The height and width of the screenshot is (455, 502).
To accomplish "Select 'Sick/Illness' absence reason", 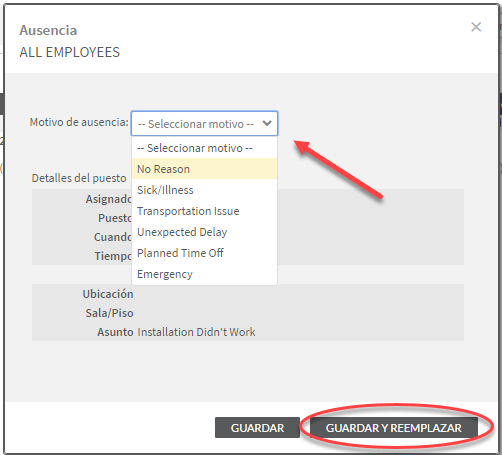I will (204, 190).
